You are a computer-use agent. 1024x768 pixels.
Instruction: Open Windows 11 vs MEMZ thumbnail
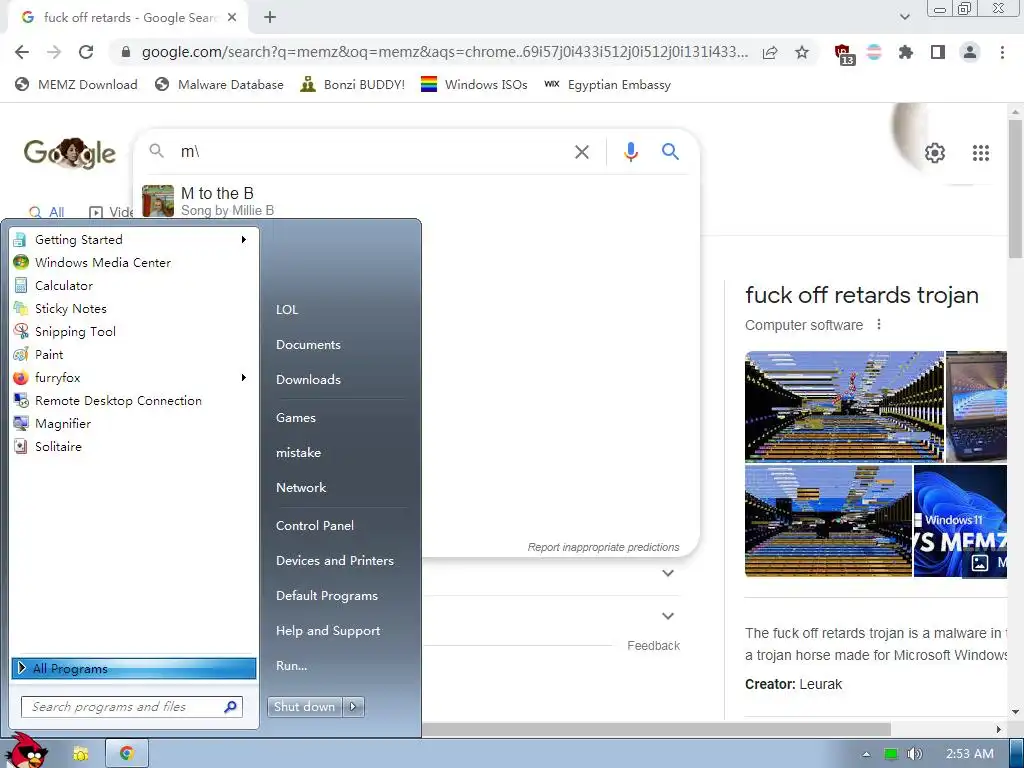(x=960, y=521)
